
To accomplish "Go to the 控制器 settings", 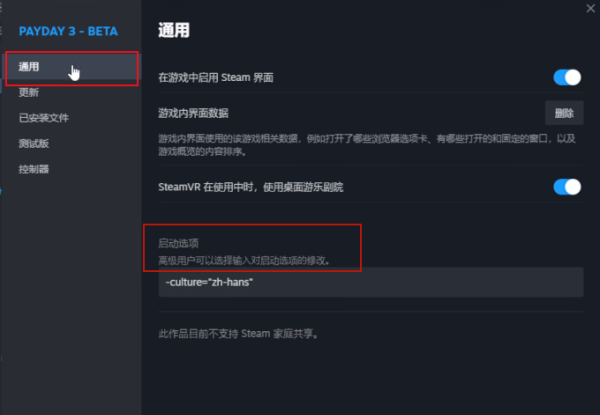I will point(34,169).
